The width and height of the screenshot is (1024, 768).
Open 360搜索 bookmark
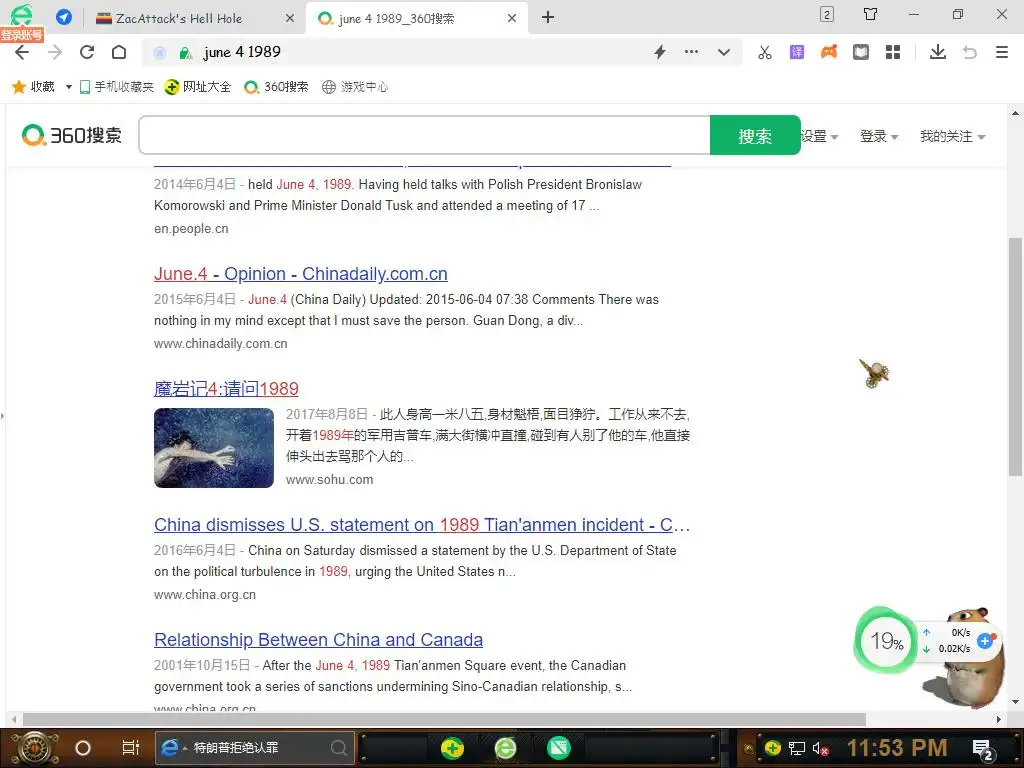[x=276, y=87]
